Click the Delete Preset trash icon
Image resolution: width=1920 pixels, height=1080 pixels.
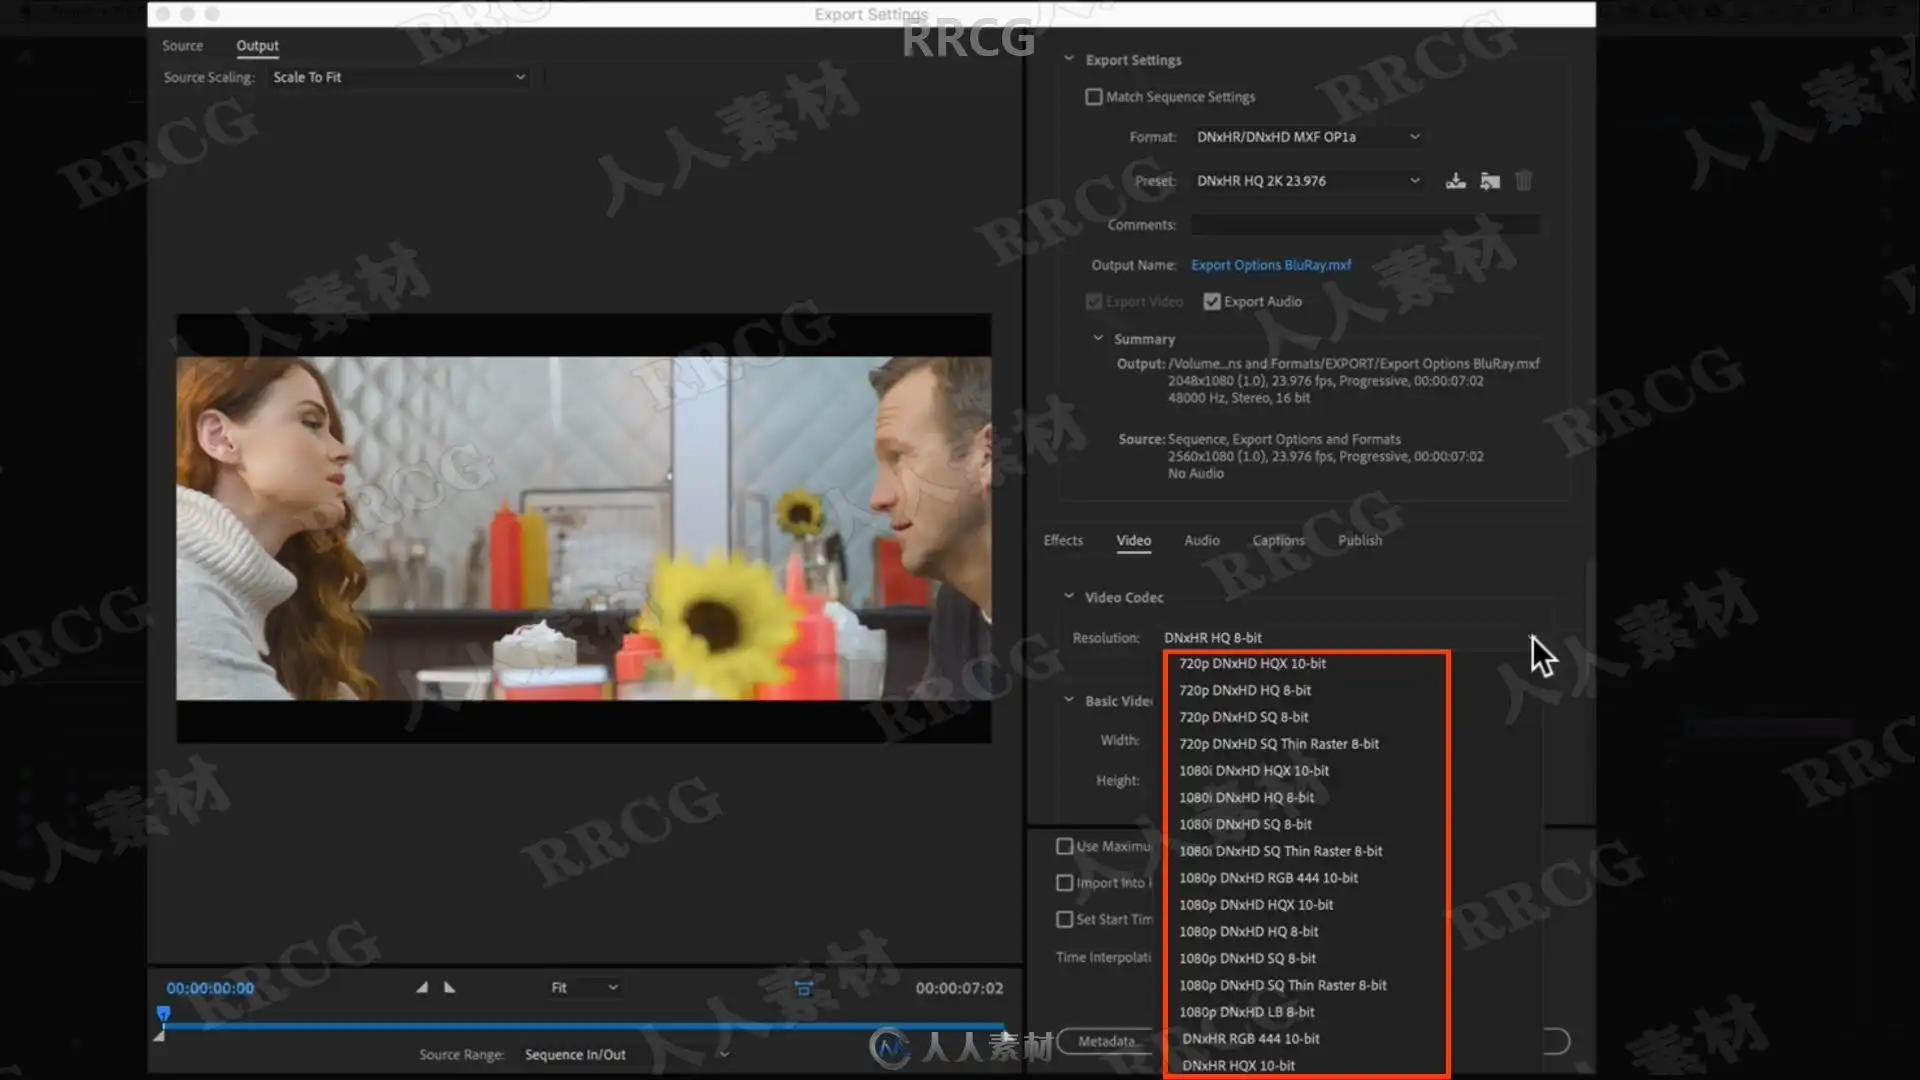pyautogui.click(x=1524, y=181)
